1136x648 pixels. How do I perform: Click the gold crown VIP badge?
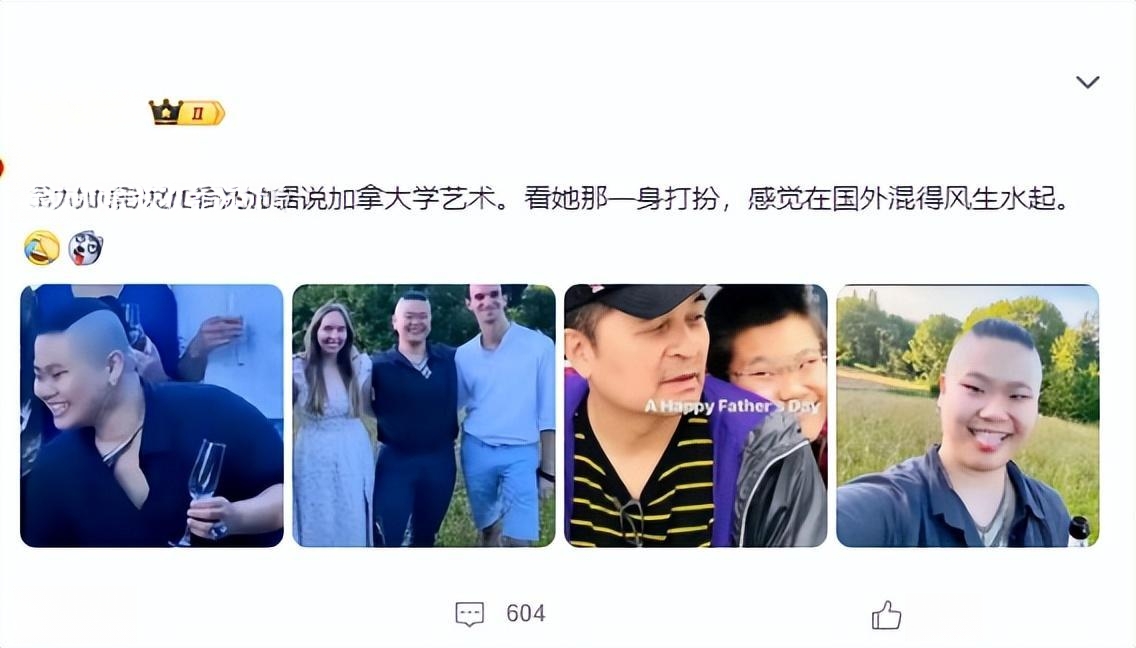pos(166,112)
